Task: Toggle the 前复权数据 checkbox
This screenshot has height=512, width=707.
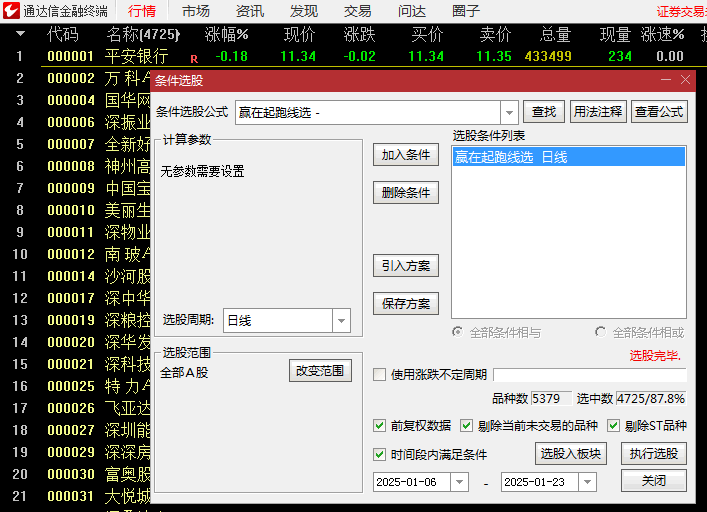Action: pos(380,425)
